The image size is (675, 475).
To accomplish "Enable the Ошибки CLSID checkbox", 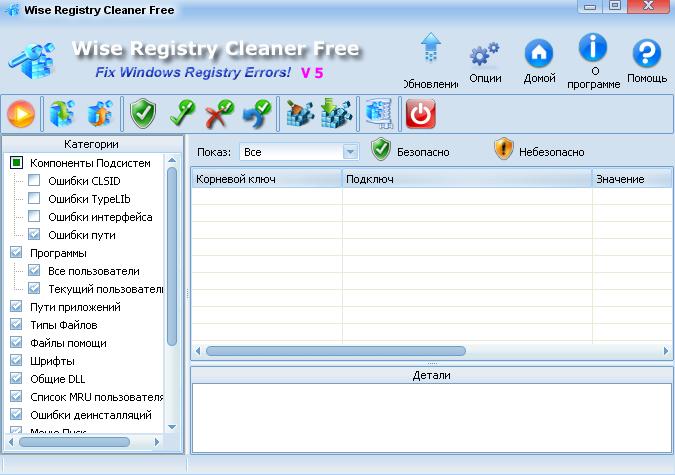I will (35, 181).
